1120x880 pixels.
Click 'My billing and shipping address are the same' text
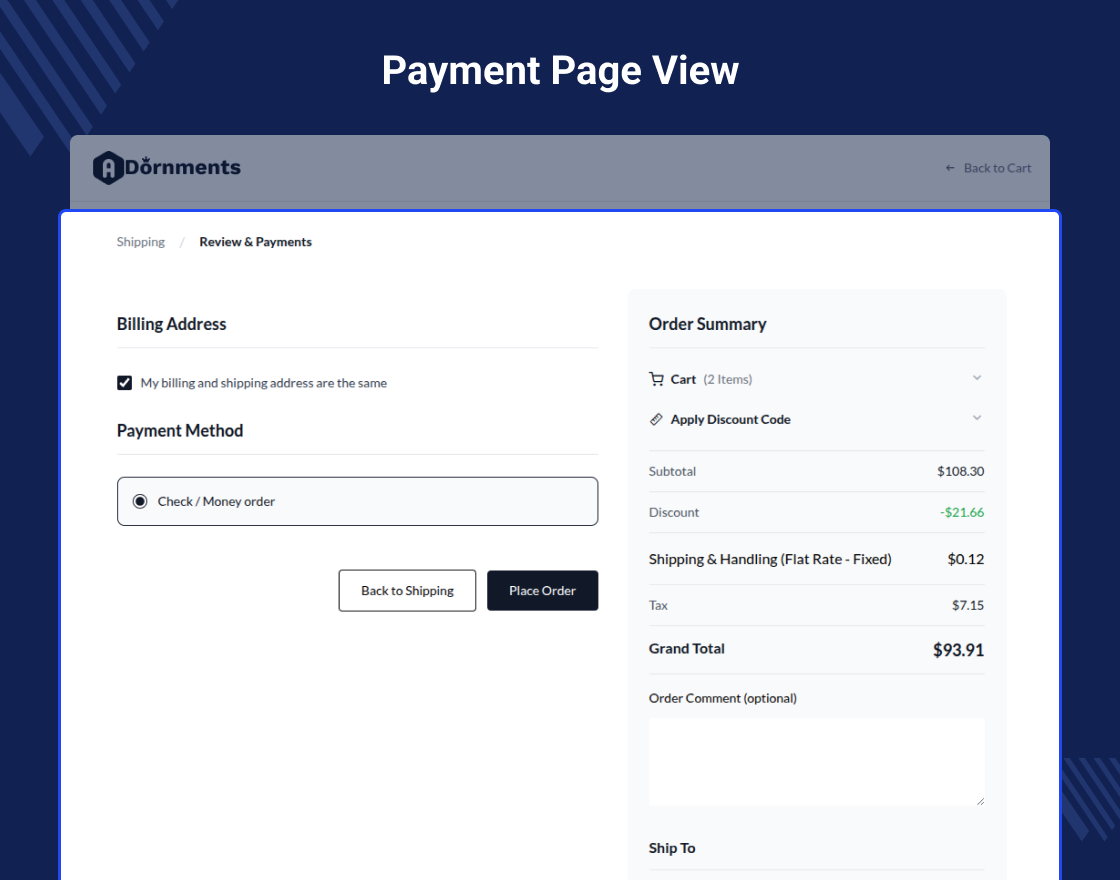click(264, 383)
